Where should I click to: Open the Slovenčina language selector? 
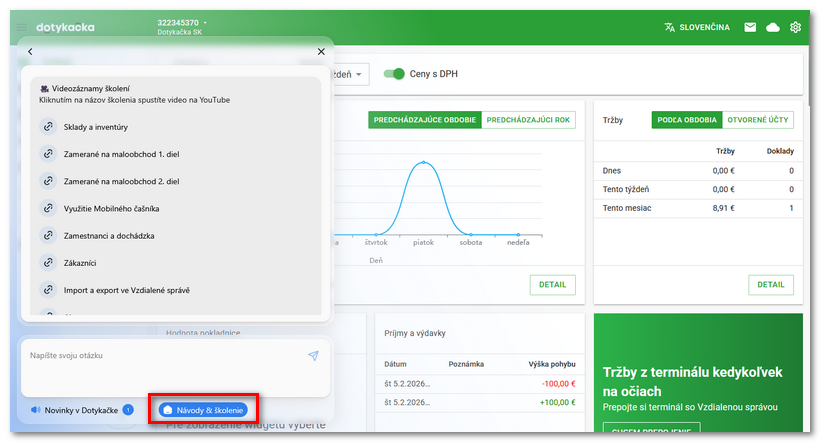click(x=696, y=27)
